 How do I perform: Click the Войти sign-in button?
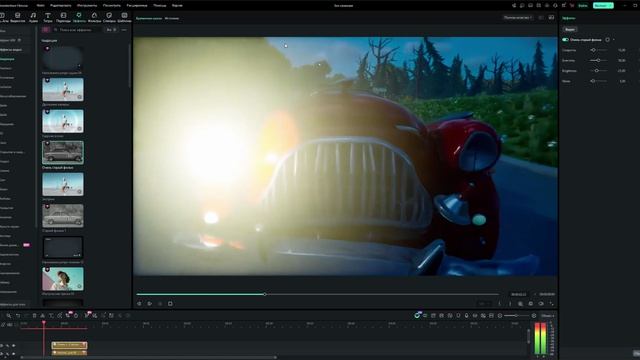click(x=583, y=6)
